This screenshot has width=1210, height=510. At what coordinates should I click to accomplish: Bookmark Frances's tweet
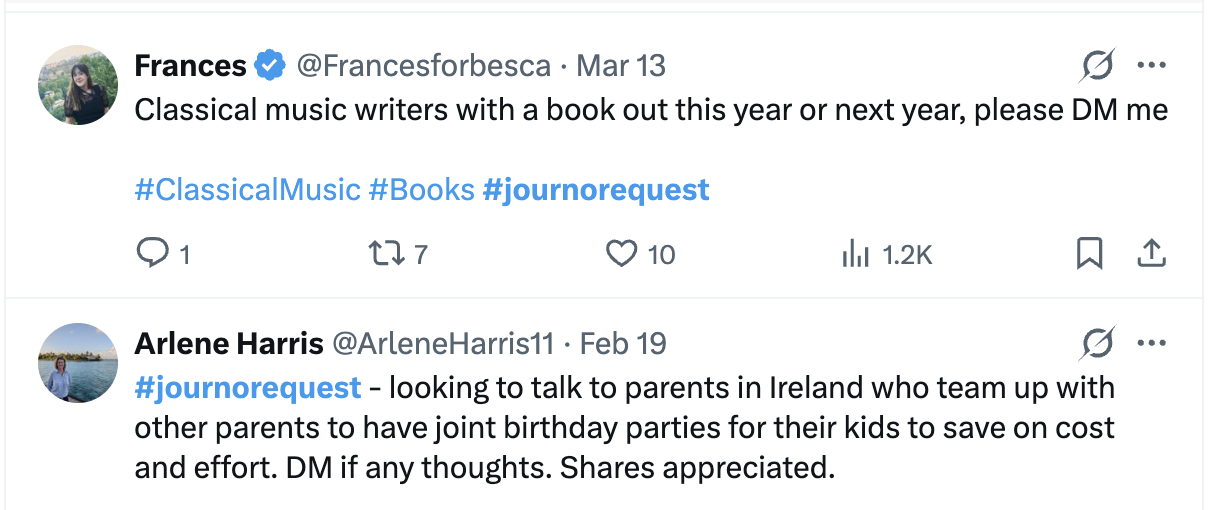coord(1089,254)
